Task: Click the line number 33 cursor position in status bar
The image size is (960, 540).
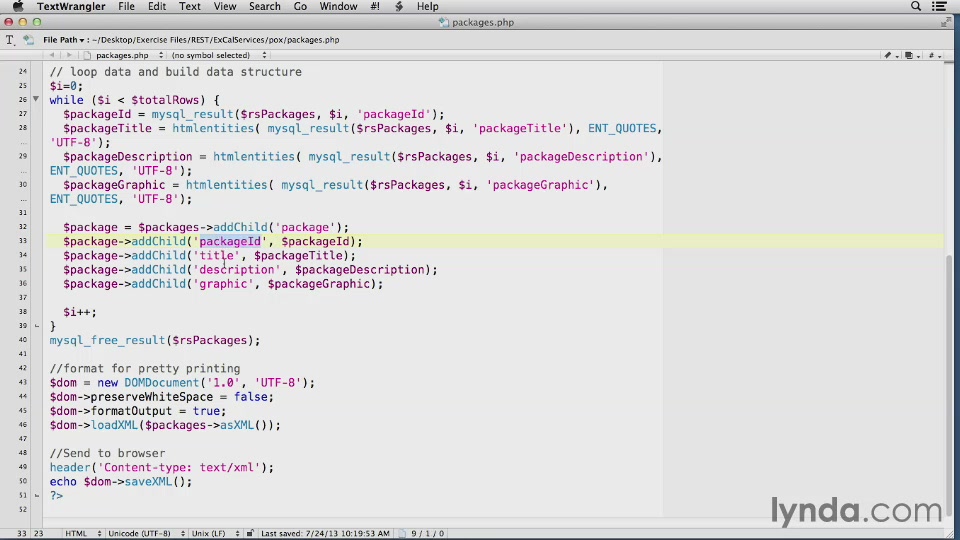Action: point(22,533)
